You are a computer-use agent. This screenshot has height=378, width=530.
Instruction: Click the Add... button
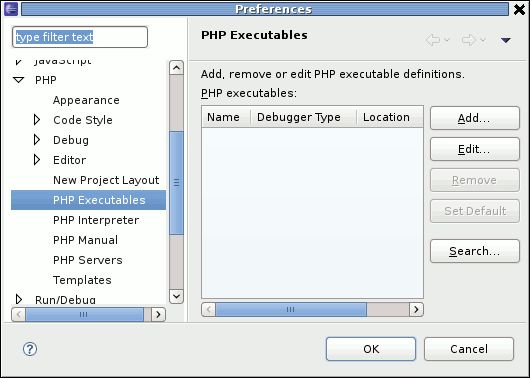475,118
